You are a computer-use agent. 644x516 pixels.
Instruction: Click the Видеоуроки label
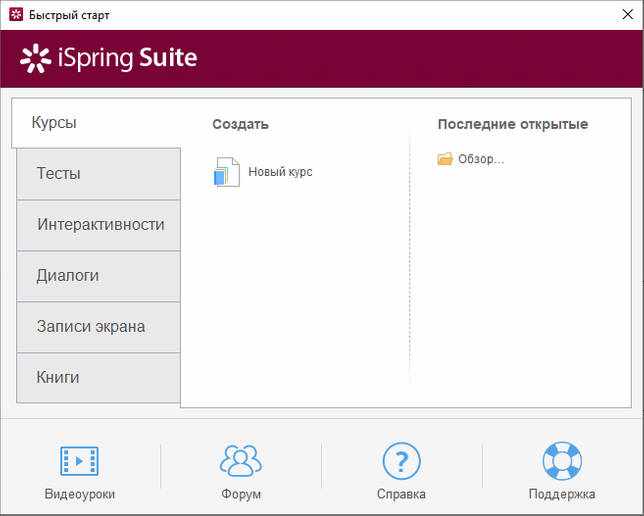point(80,494)
